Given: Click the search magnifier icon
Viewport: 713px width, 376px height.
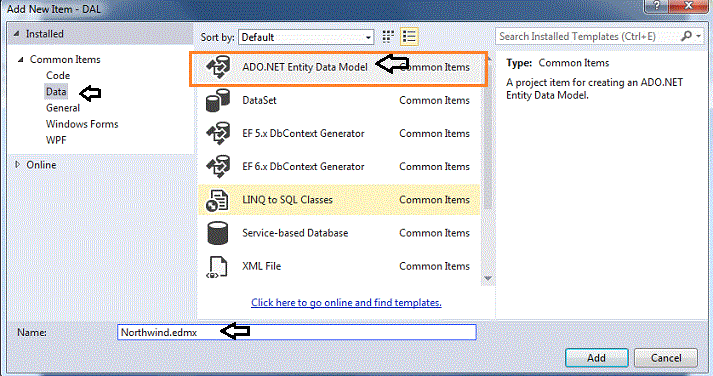Looking at the screenshot, I should [x=686, y=36].
